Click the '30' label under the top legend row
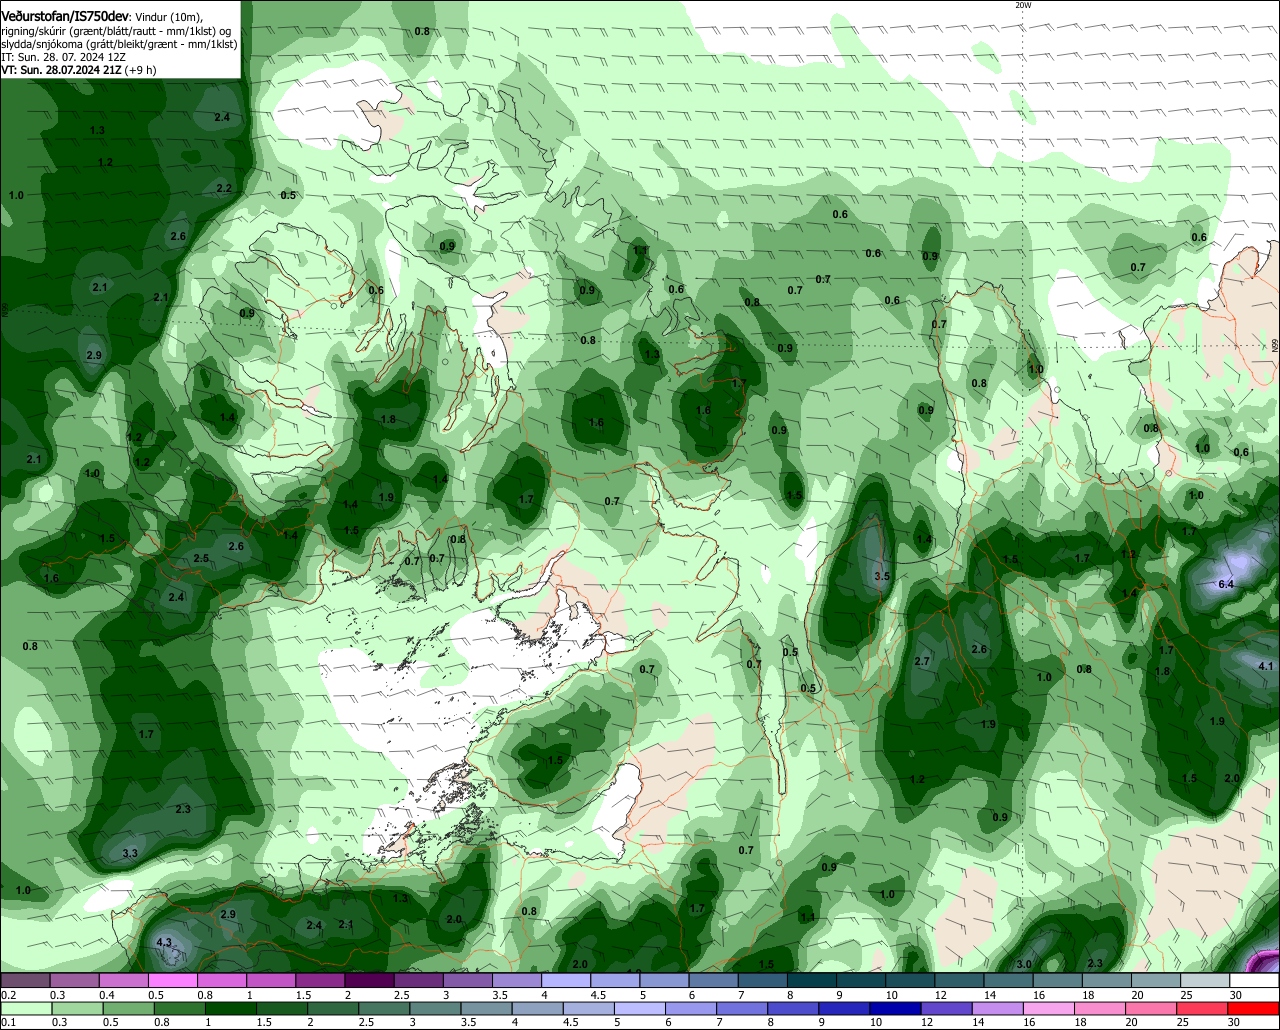The width and height of the screenshot is (1280, 1030). (x=1236, y=995)
